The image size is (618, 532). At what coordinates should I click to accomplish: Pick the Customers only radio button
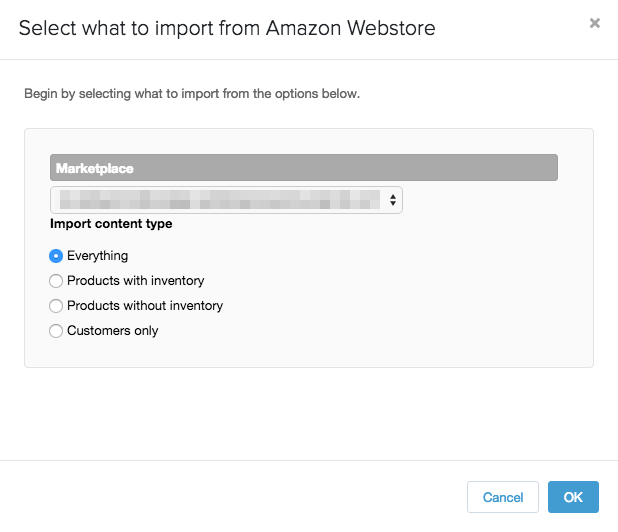56,331
